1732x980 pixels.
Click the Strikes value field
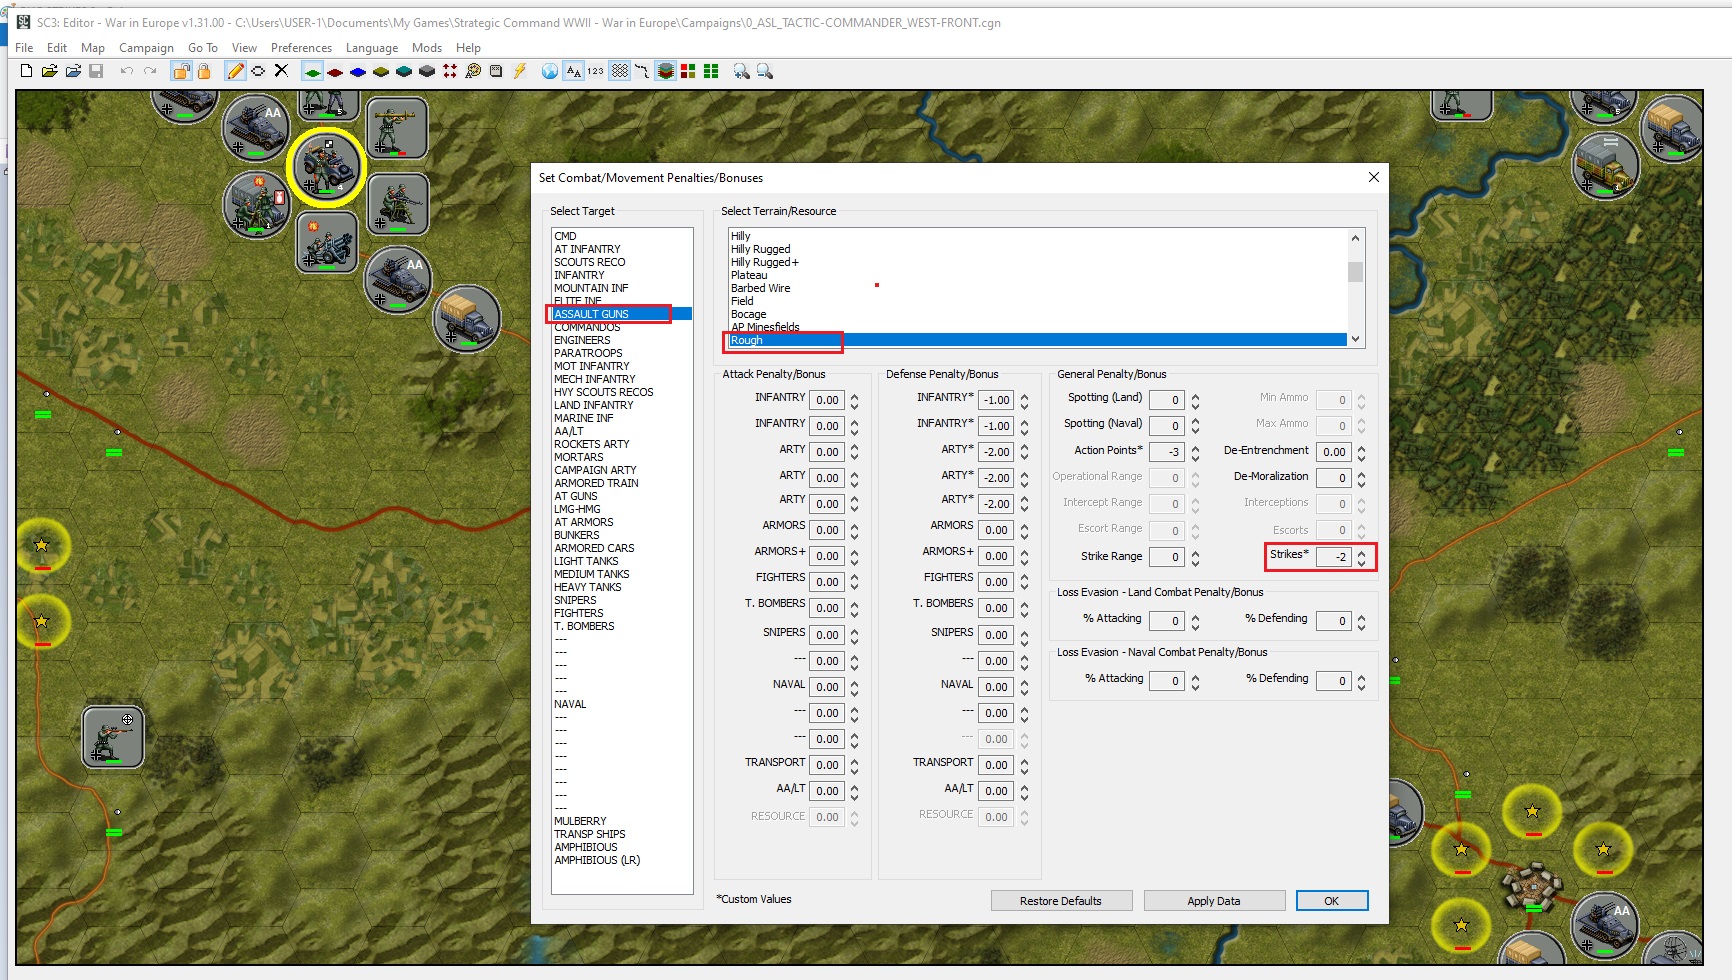[1333, 557]
